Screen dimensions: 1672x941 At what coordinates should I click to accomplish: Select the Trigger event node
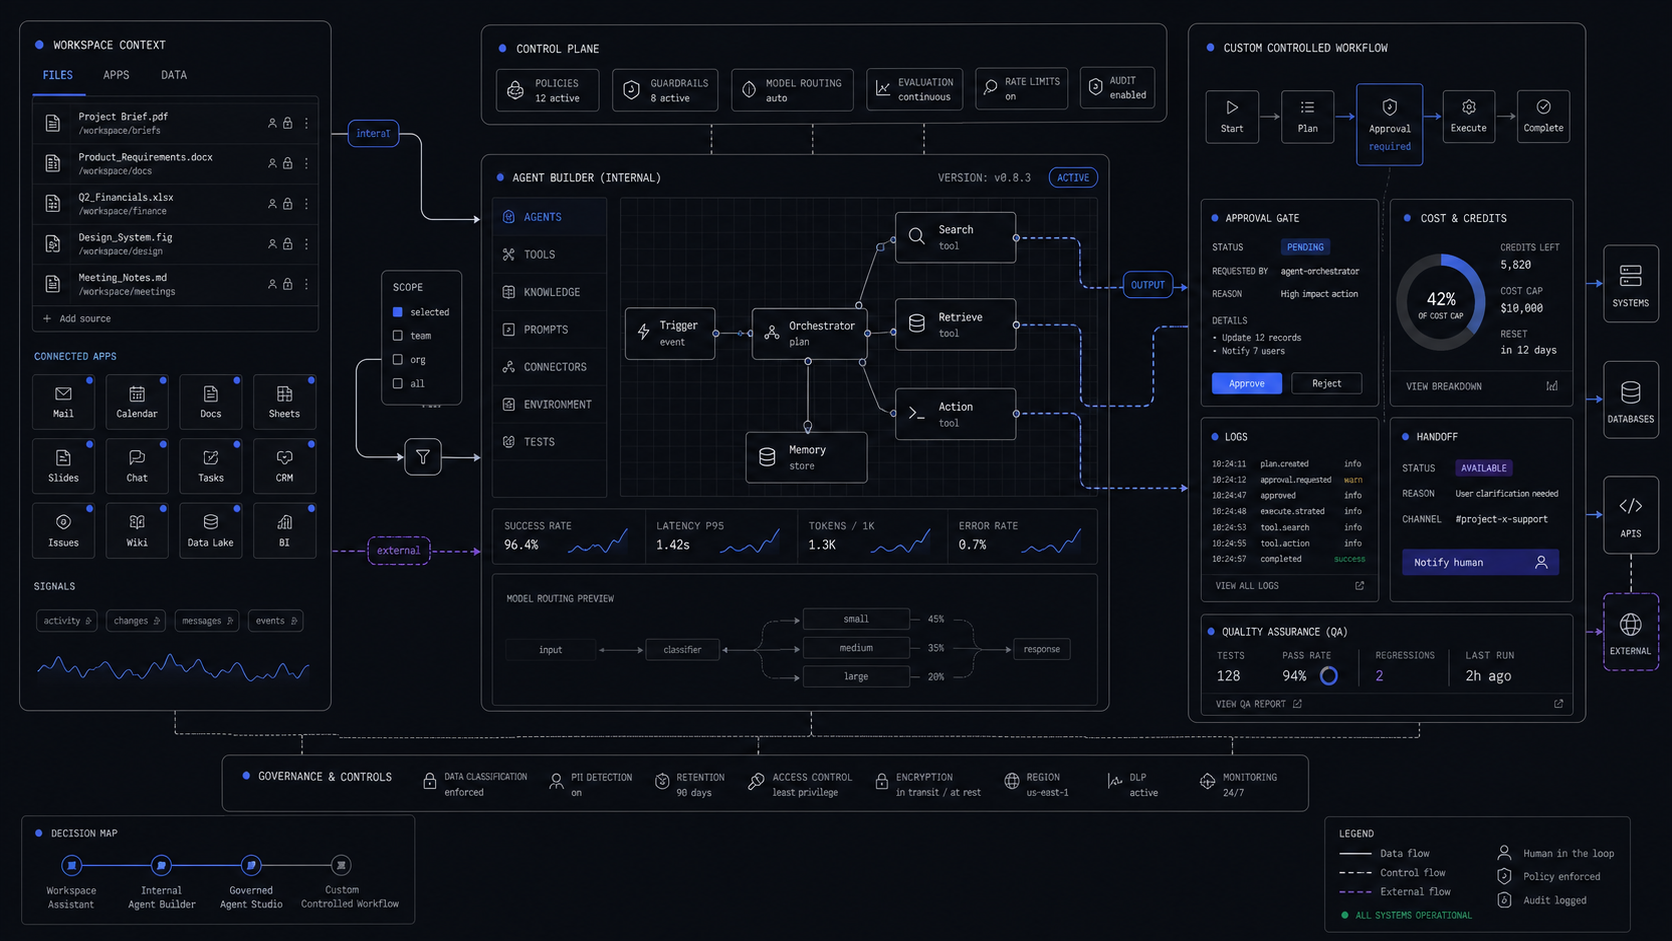(670, 333)
